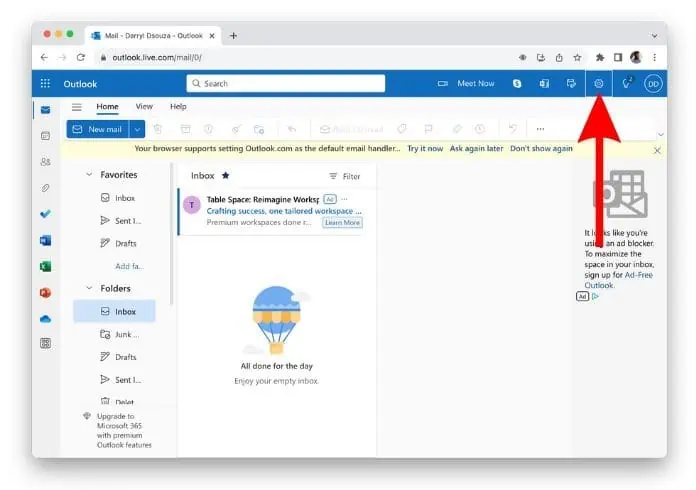Switch to the View ribbon tab
Screen dimensions: 696x490
coord(144,107)
